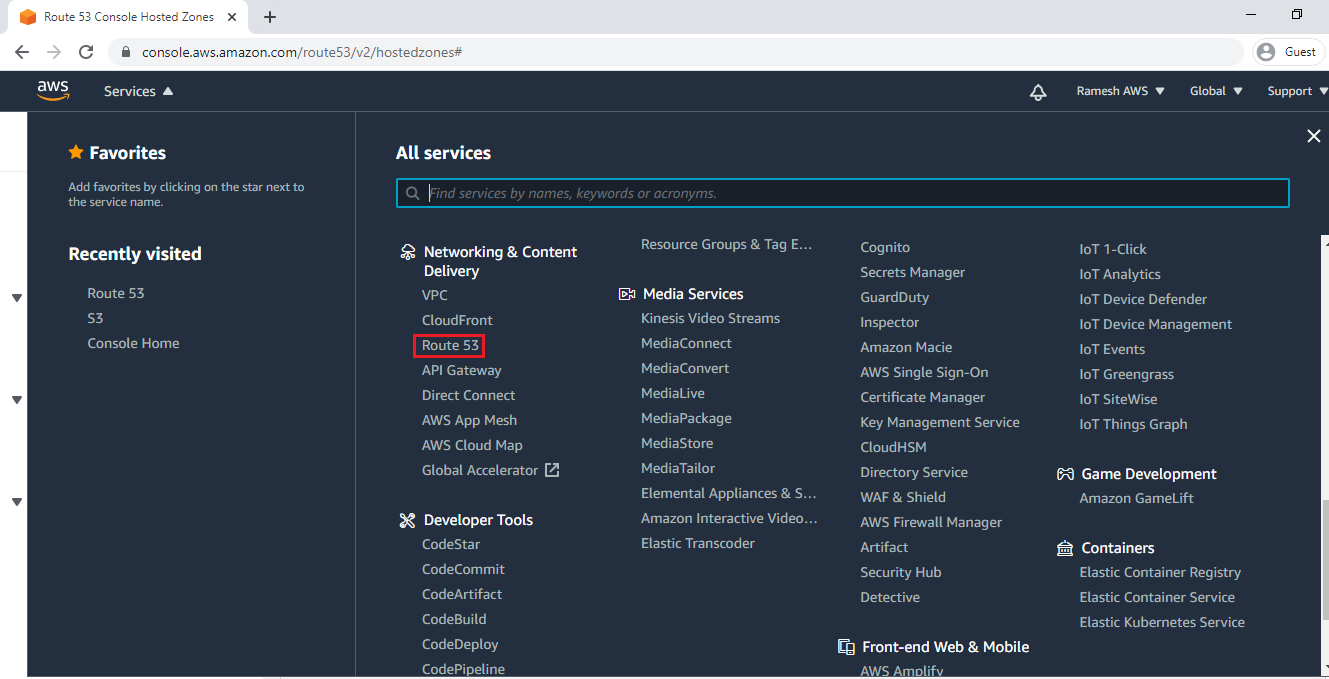This screenshot has width=1329, height=679.
Task: Collapse the Services menu
Action: pyautogui.click(x=138, y=91)
